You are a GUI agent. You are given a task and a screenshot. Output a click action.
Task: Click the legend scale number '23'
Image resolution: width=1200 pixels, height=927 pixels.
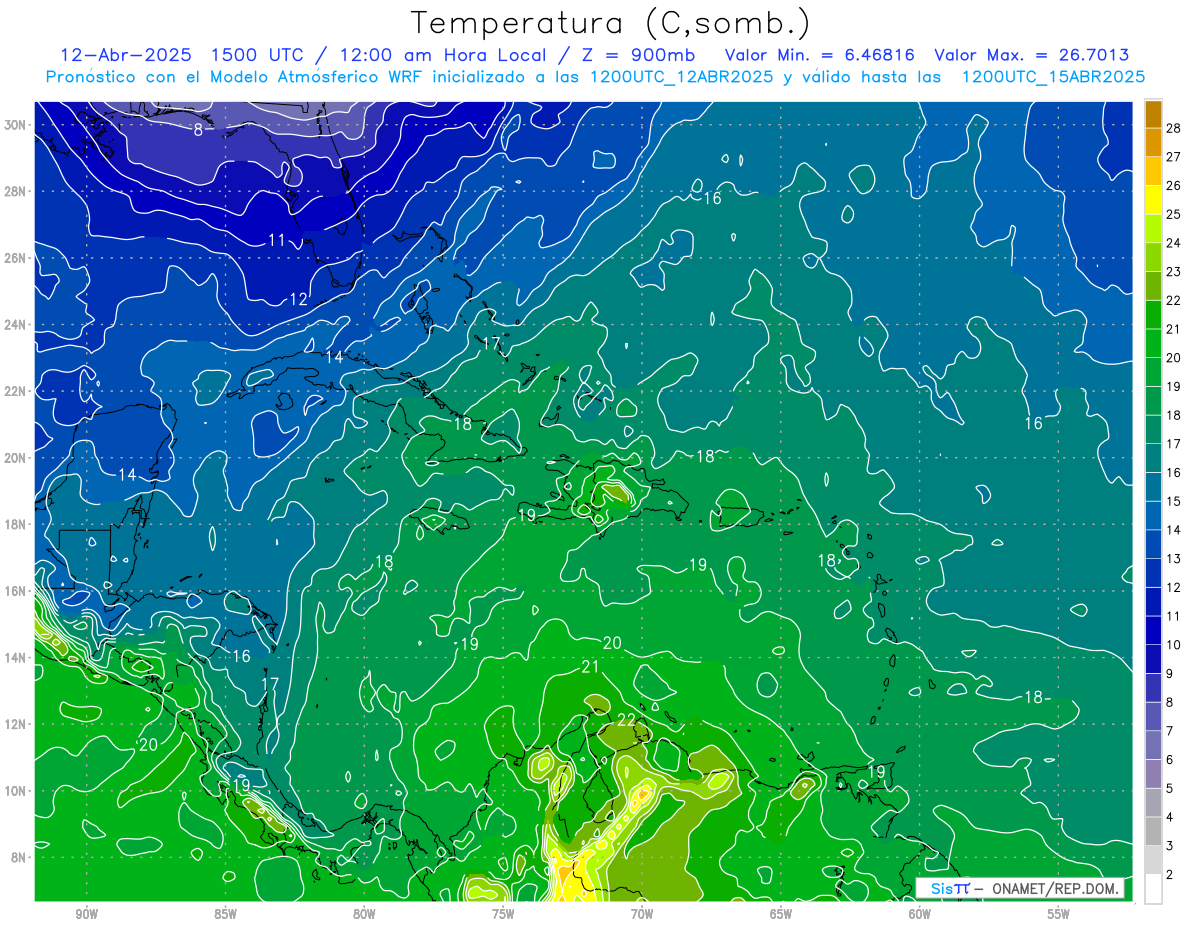(1174, 271)
